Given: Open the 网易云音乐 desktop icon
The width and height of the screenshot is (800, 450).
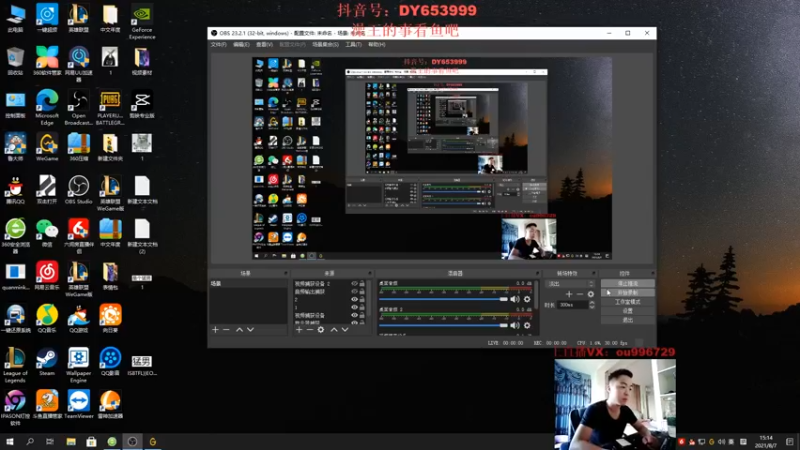Looking at the screenshot, I should 47,276.
